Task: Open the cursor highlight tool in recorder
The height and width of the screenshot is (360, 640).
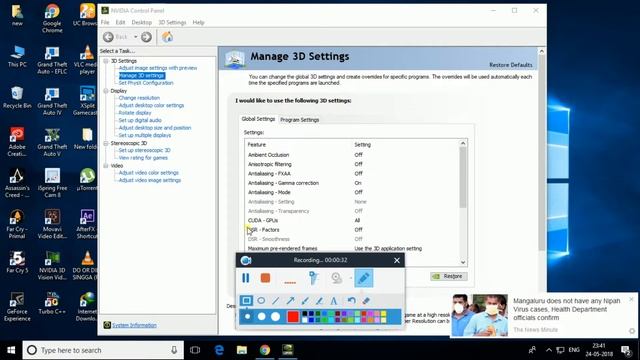Action: 313,278
